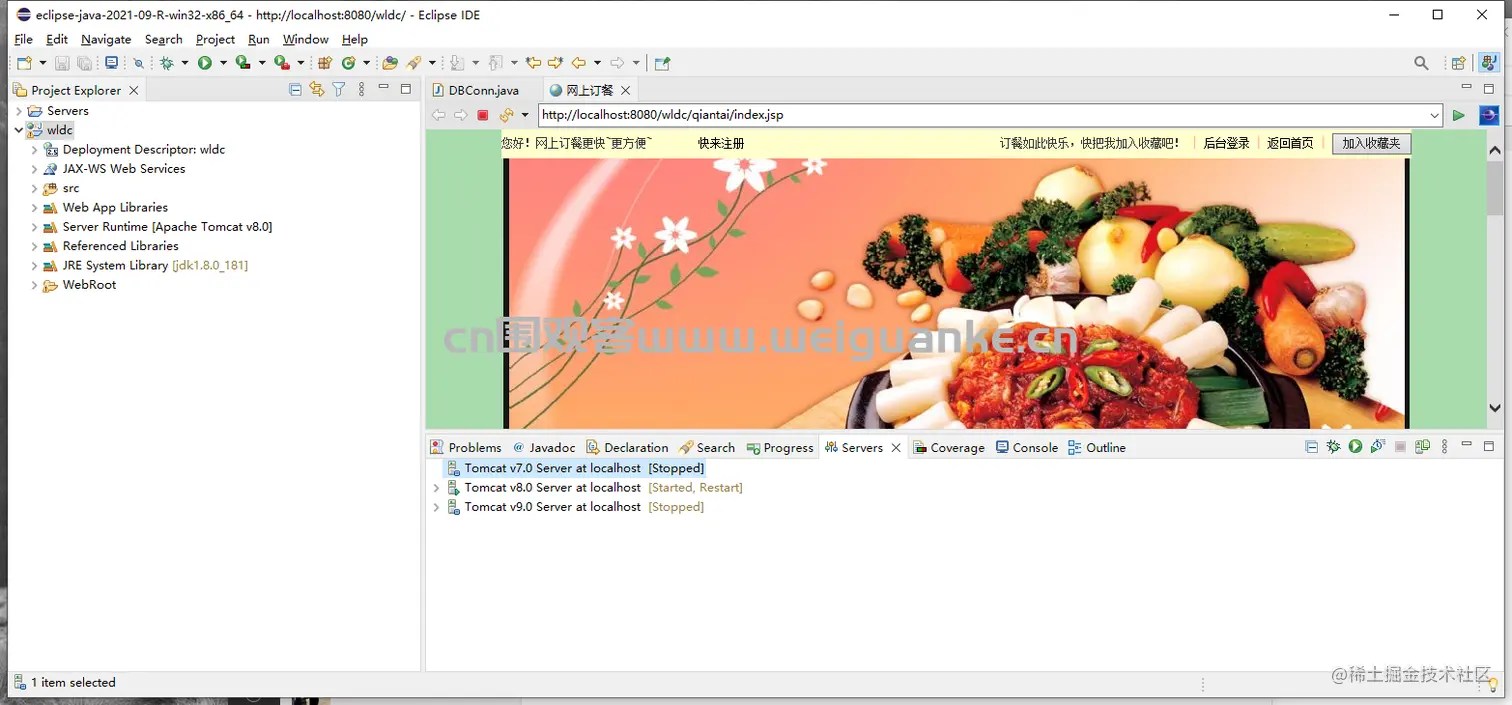
Task: Open the Search icon on the toolbar
Action: [x=1421, y=62]
